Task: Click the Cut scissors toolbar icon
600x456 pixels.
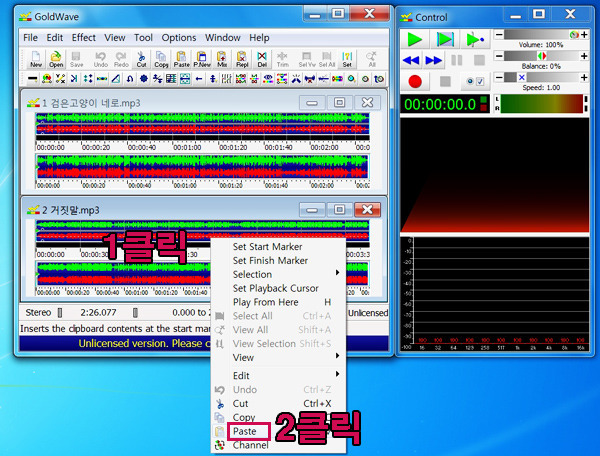Action: 142,59
